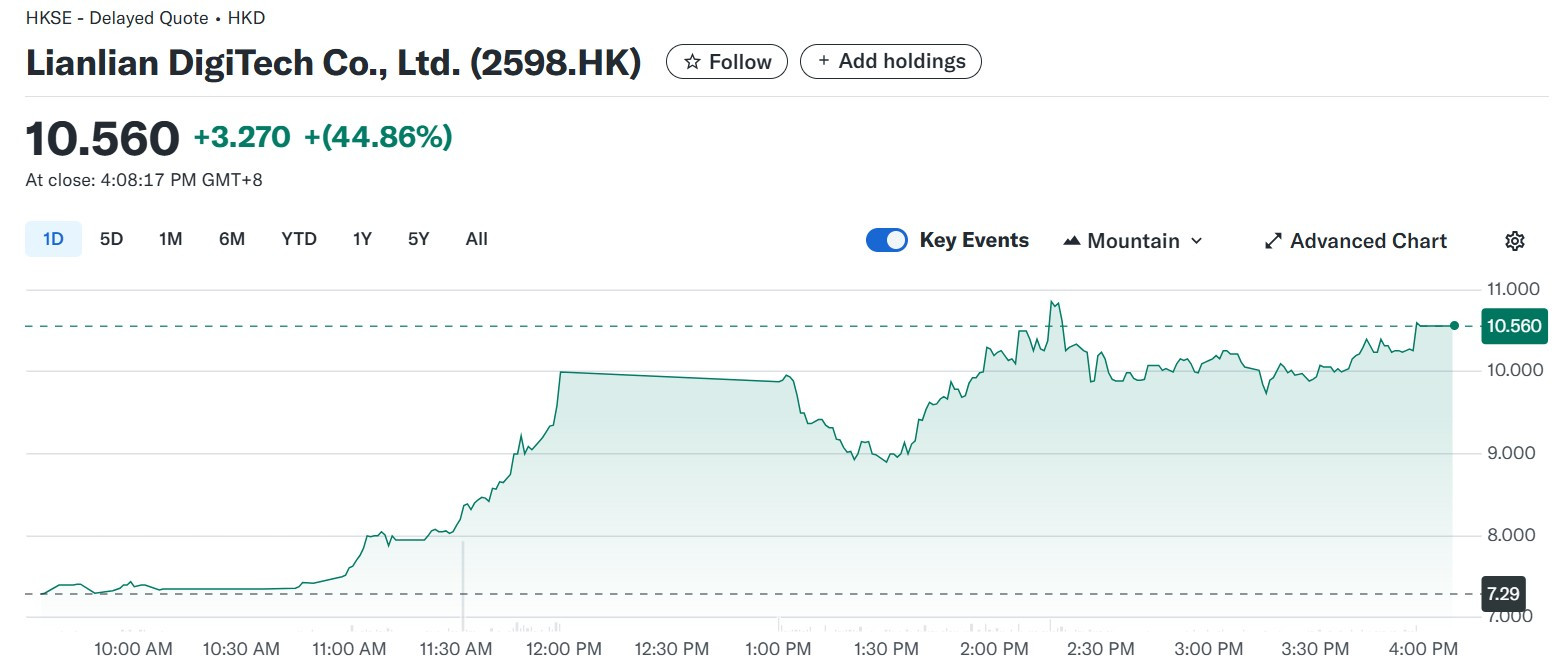1556x670 pixels.
Task: Click the 8.000 price axis label
Action: (1511, 535)
